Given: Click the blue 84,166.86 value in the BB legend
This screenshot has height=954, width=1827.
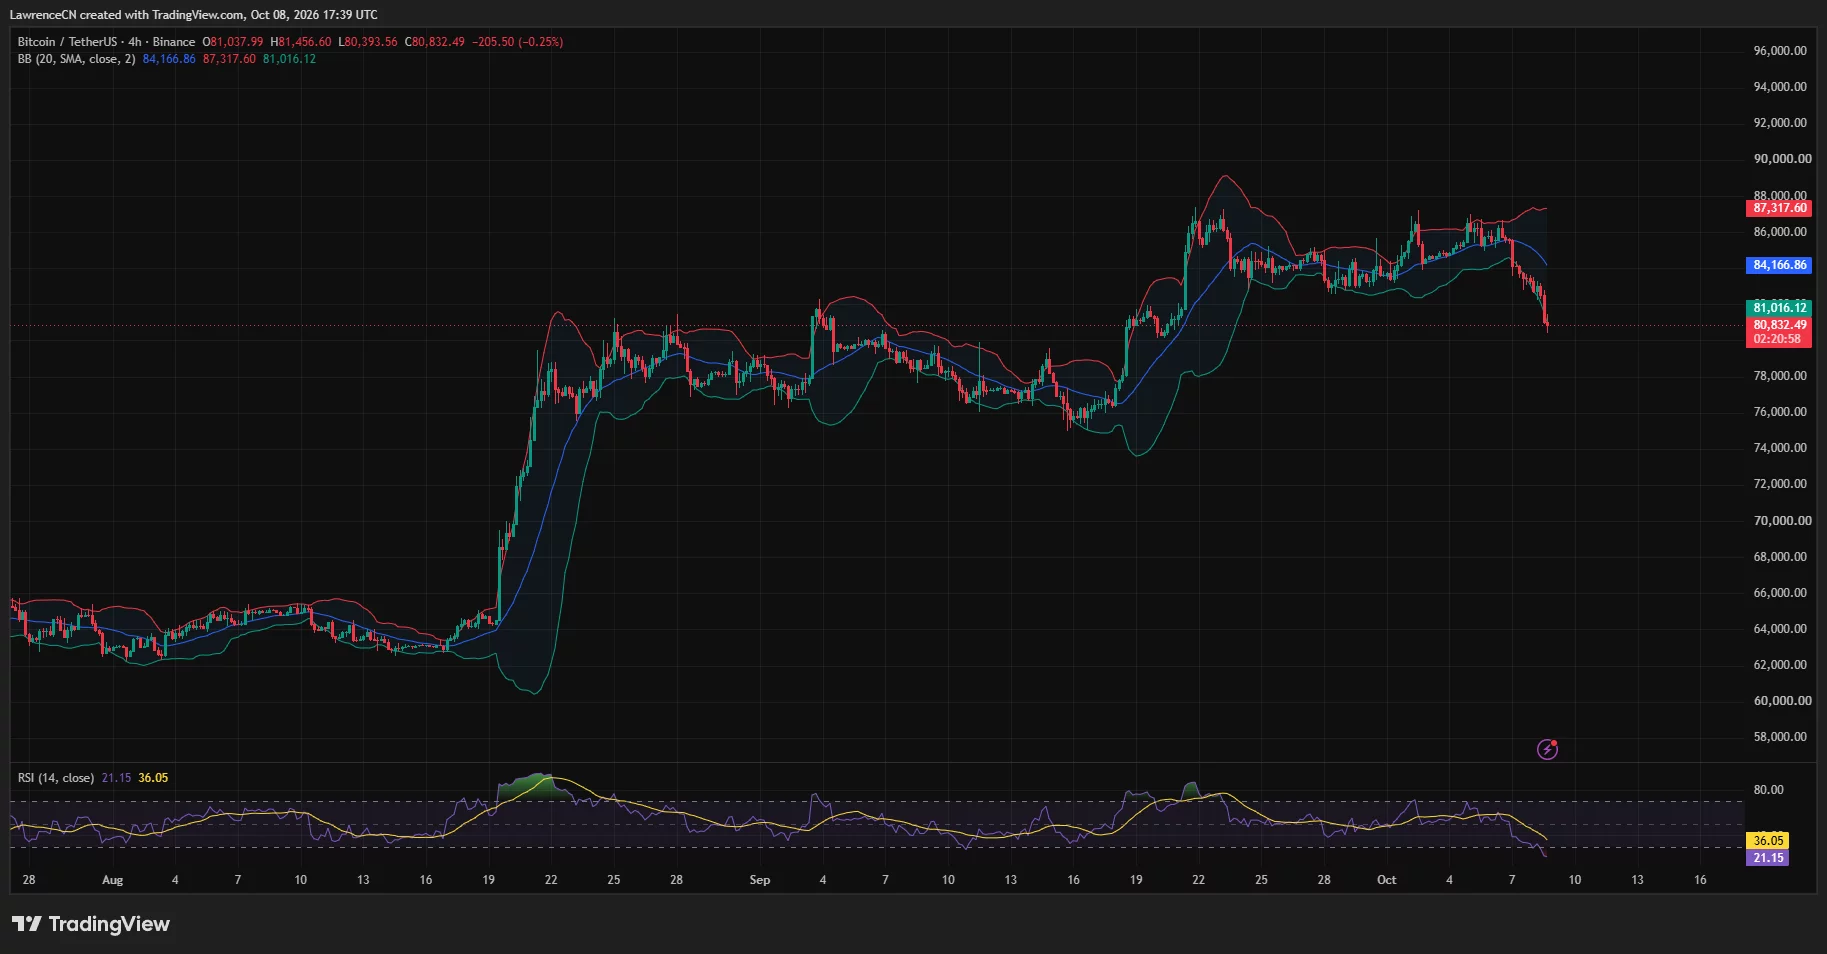Looking at the screenshot, I should [169, 59].
